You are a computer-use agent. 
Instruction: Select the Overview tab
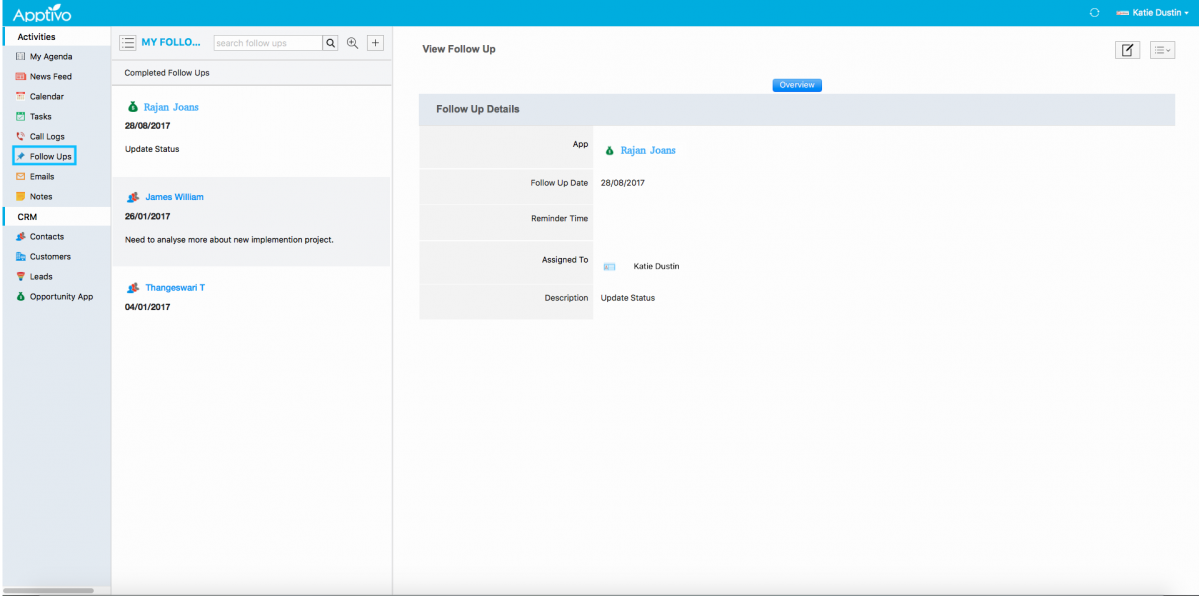[797, 85]
